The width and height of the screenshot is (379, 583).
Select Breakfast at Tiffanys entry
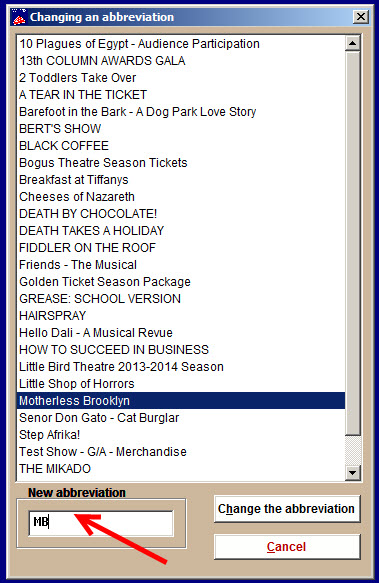coord(181,180)
